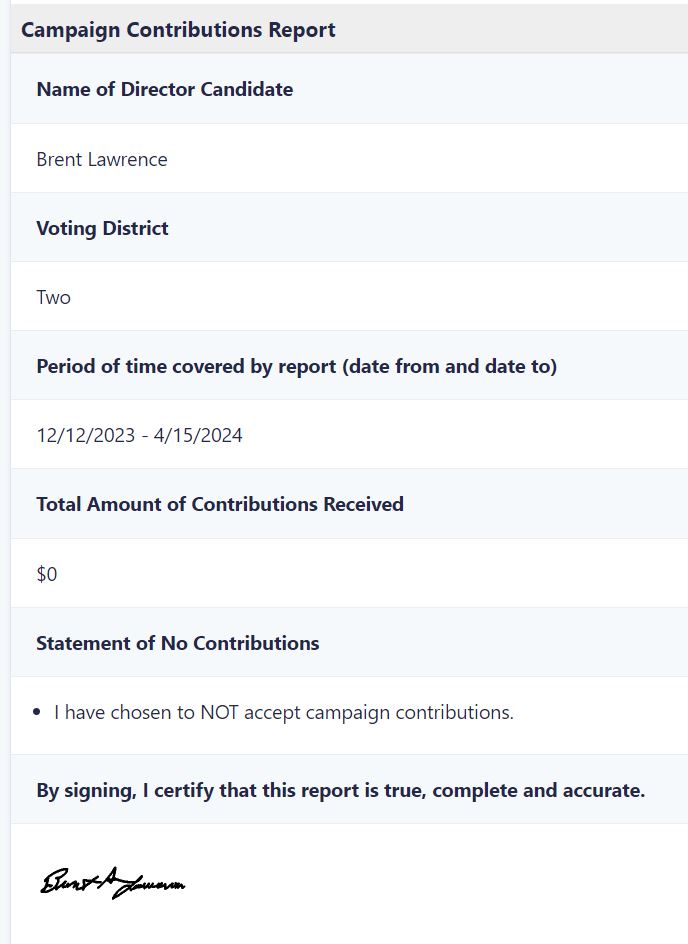Image resolution: width=688 pixels, height=944 pixels.
Task: Click the 12/12/2023 start date
Action: point(86,435)
